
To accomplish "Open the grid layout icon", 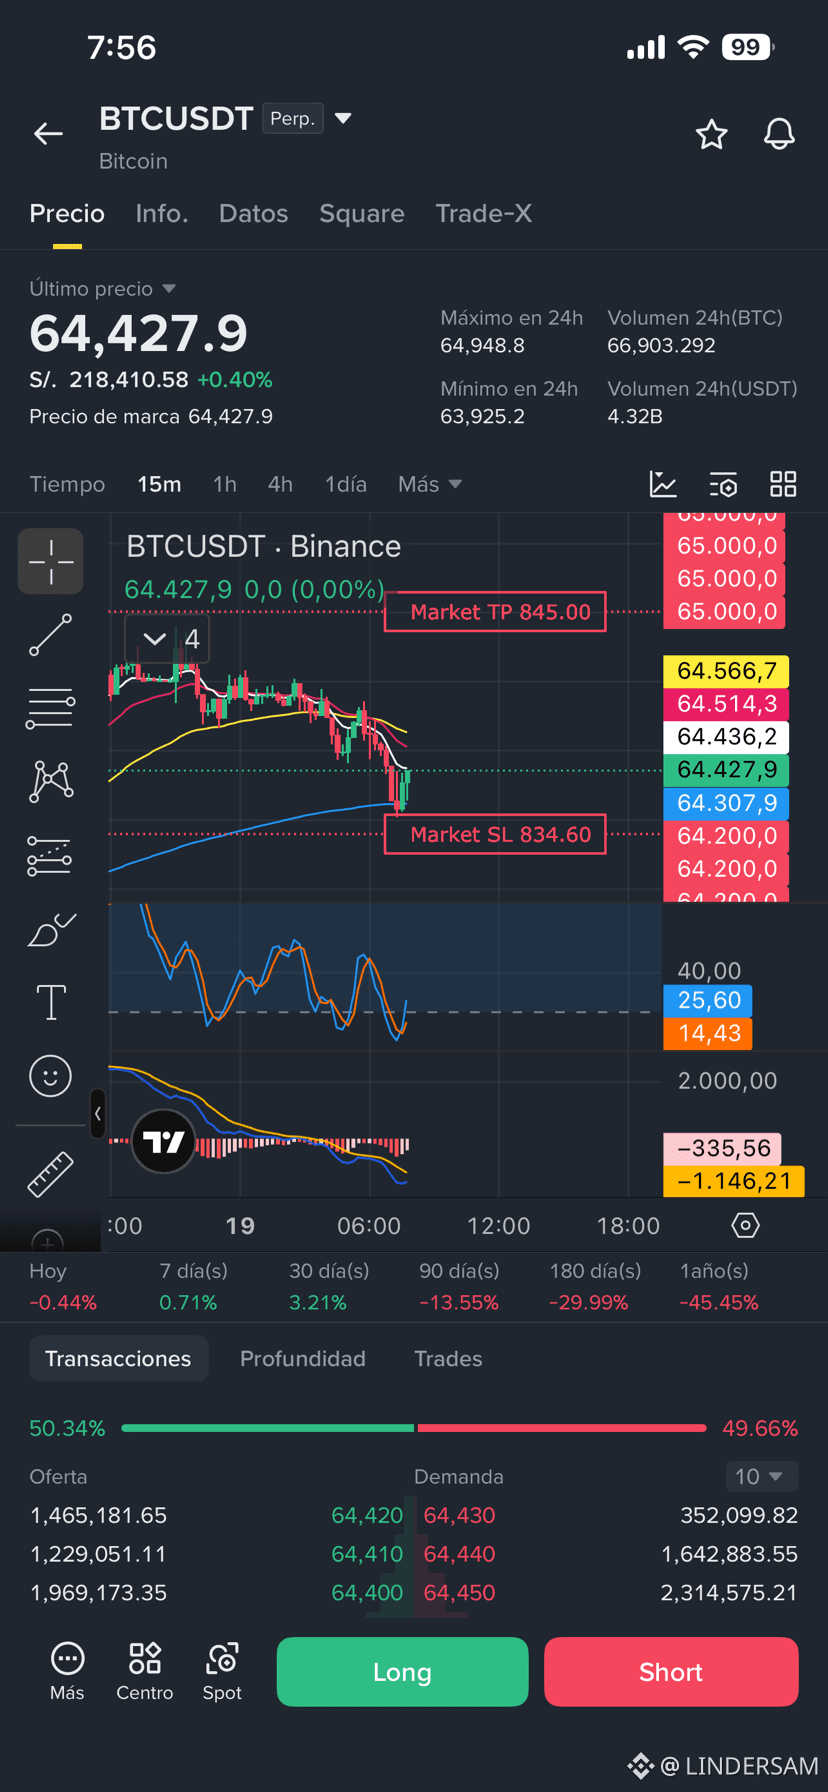I will point(783,484).
